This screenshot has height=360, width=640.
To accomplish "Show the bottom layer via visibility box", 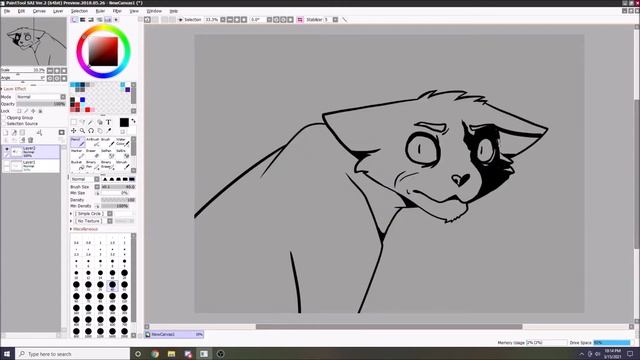I will 7,164.
